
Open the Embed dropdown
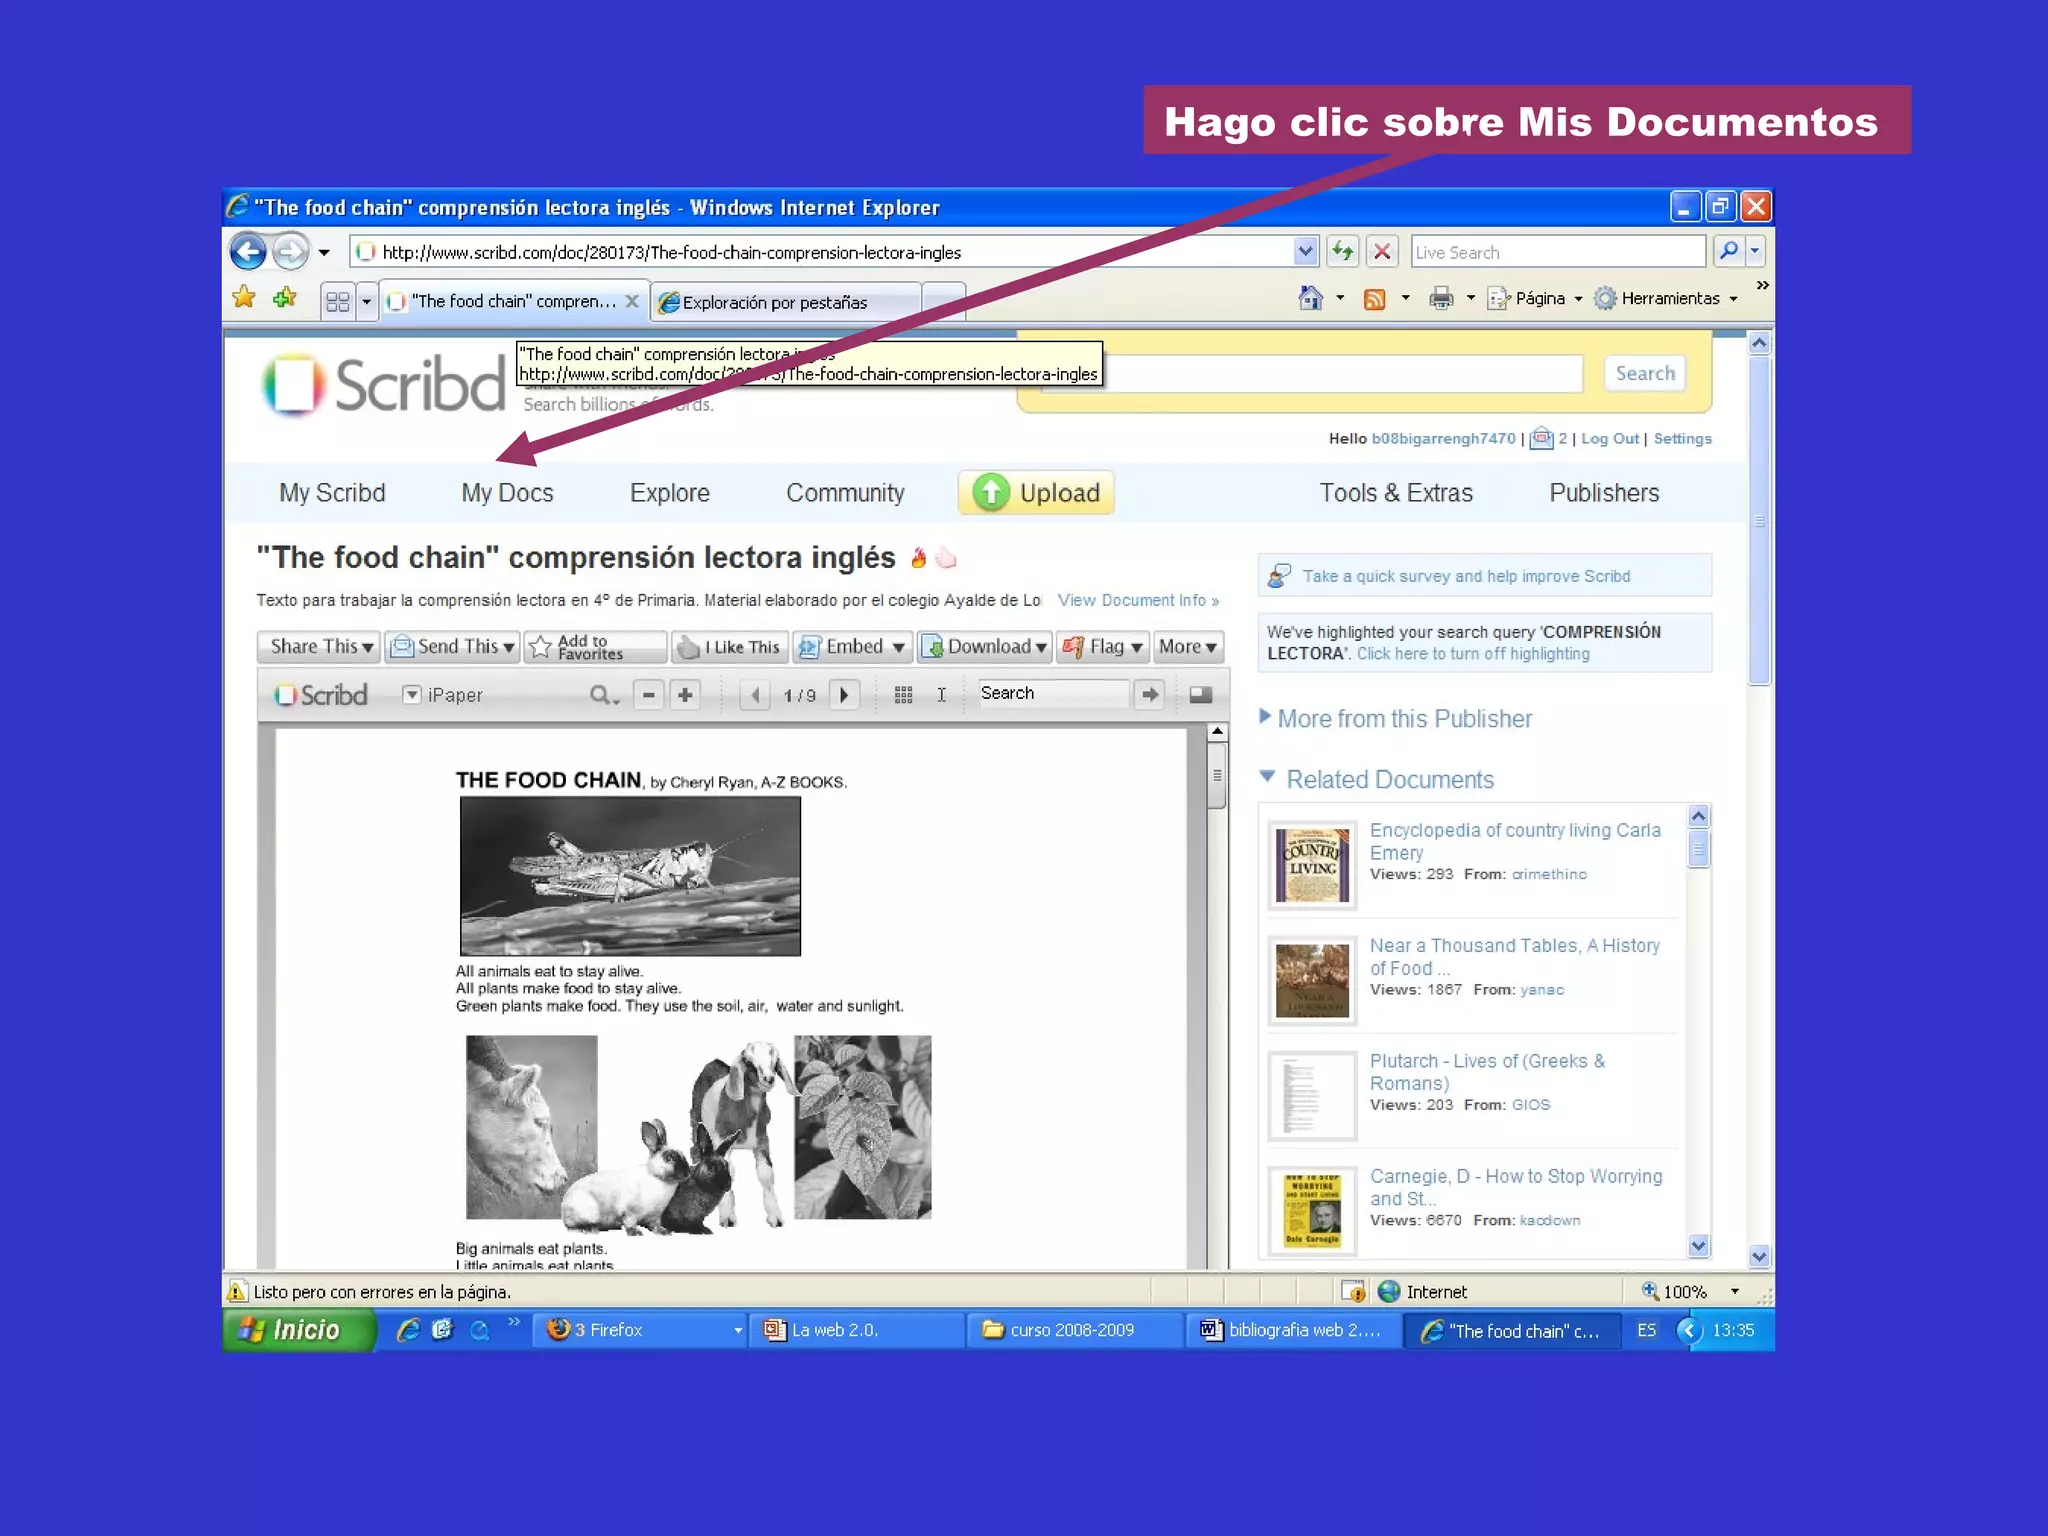[x=853, y=647]
